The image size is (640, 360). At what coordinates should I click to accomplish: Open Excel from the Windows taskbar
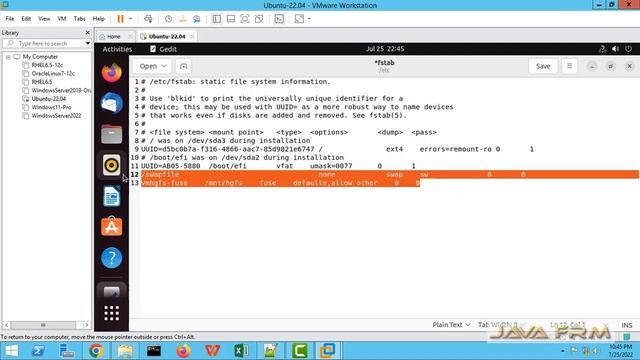tap(241, 351)
